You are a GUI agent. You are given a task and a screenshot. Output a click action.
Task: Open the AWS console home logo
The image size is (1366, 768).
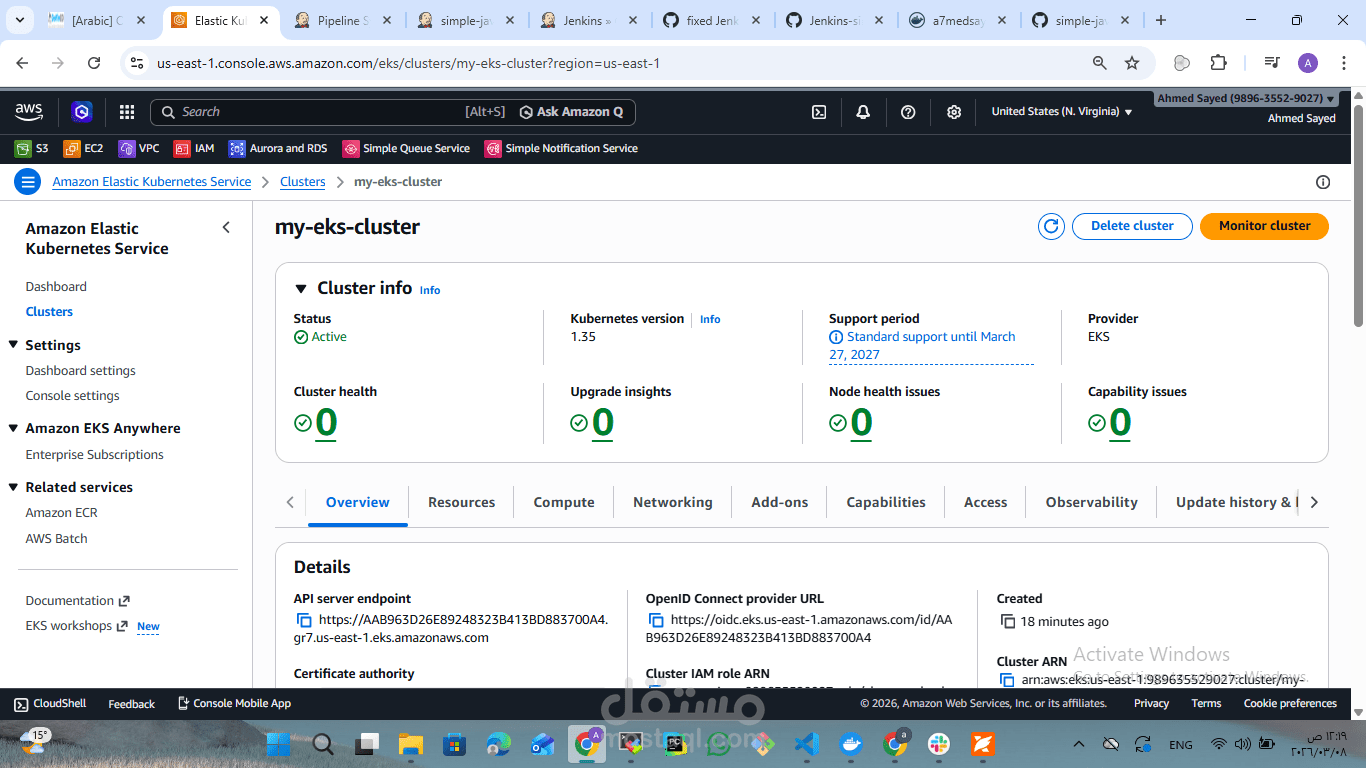tap(29, 111)
